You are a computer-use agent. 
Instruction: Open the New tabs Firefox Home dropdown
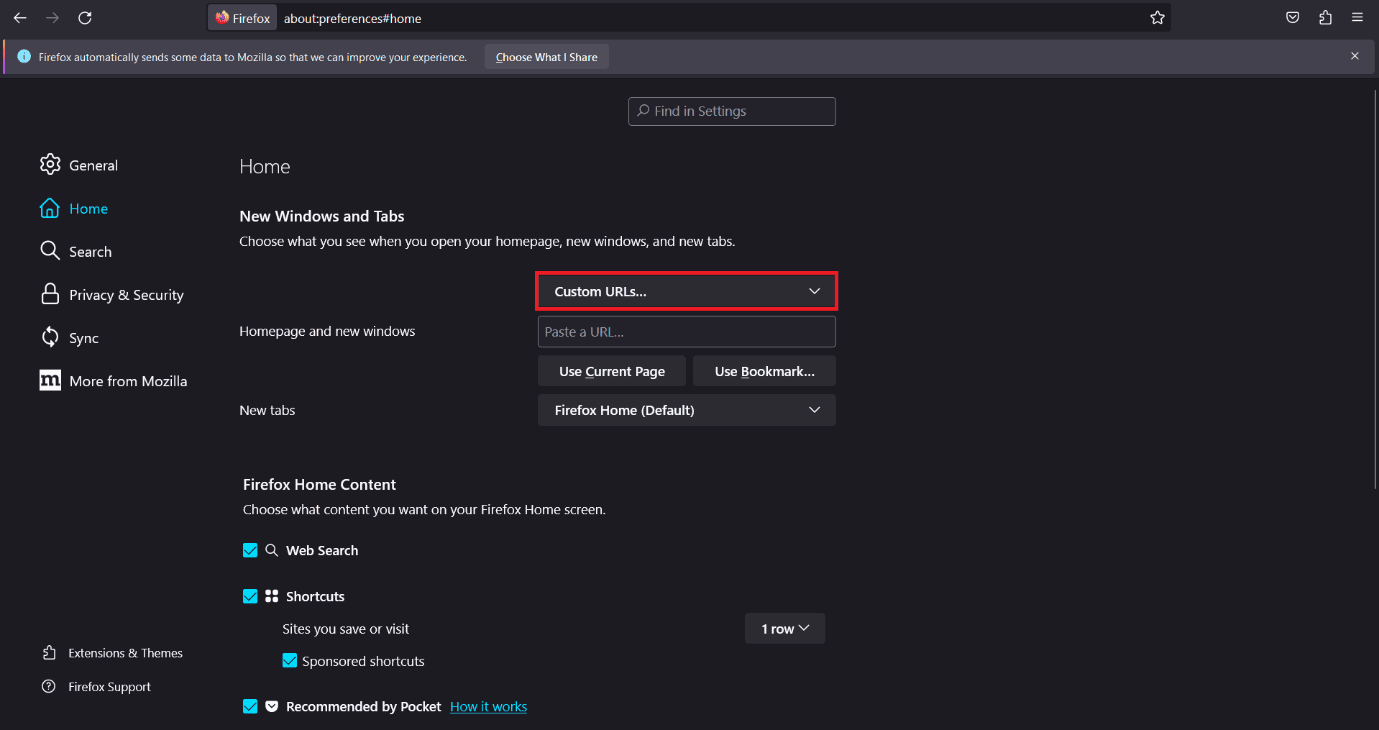pos(687,410)
